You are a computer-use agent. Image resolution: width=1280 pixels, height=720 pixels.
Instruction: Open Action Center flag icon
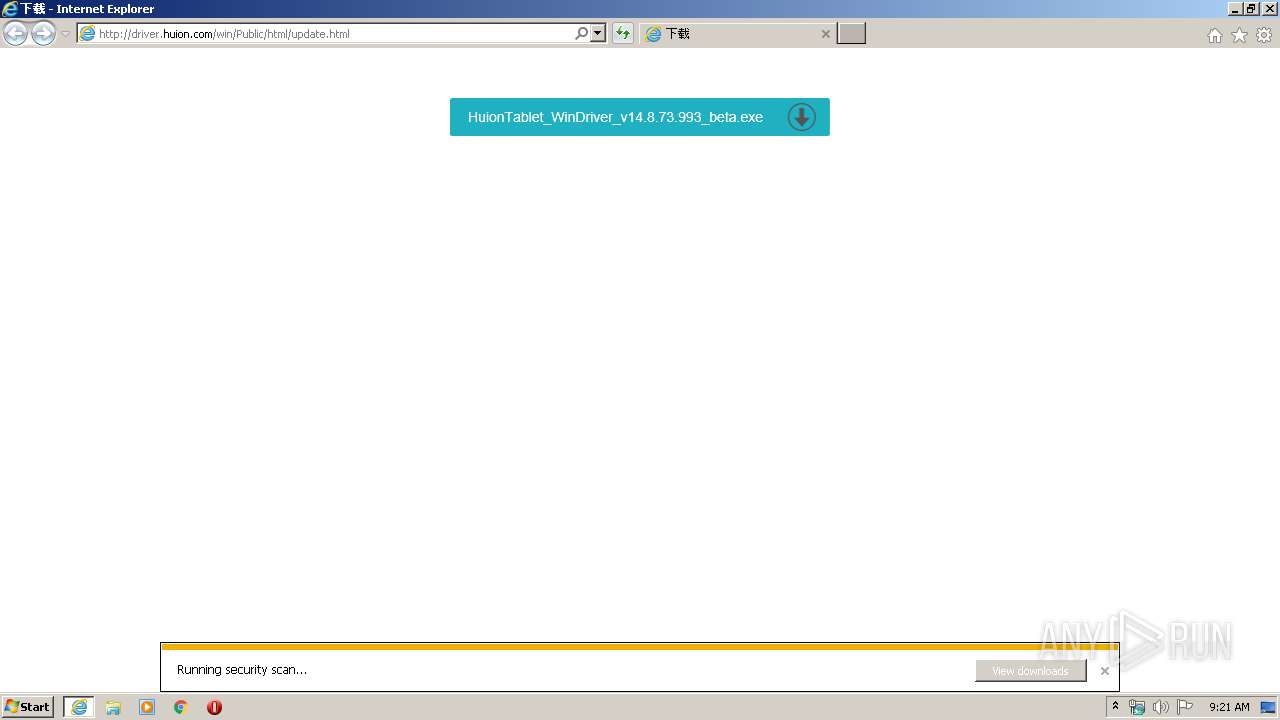pos(1185,707)
